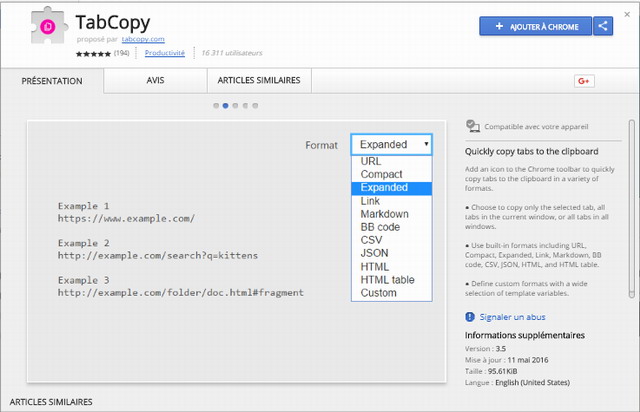Choose JSON in the Format list
Viewport: 640px width, 412px height.
click(391, 253)
